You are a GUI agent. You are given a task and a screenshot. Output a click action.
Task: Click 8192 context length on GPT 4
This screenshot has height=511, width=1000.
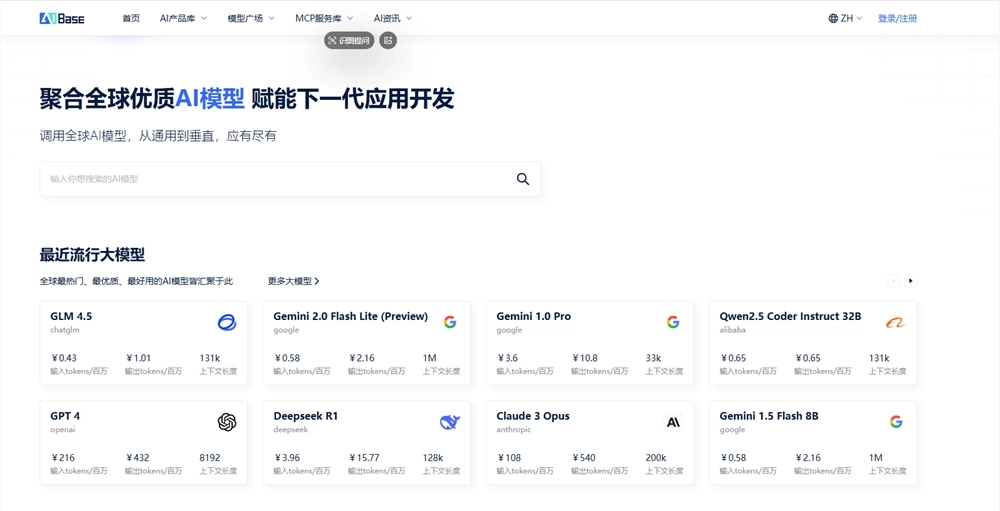tap(210, 457)
